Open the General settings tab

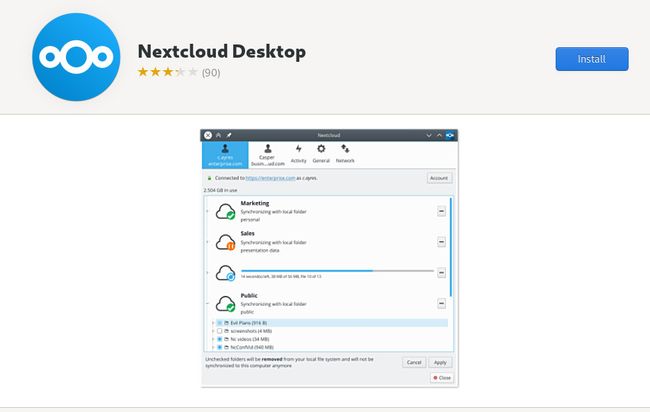pyautogui.click(x=321, y=154)
